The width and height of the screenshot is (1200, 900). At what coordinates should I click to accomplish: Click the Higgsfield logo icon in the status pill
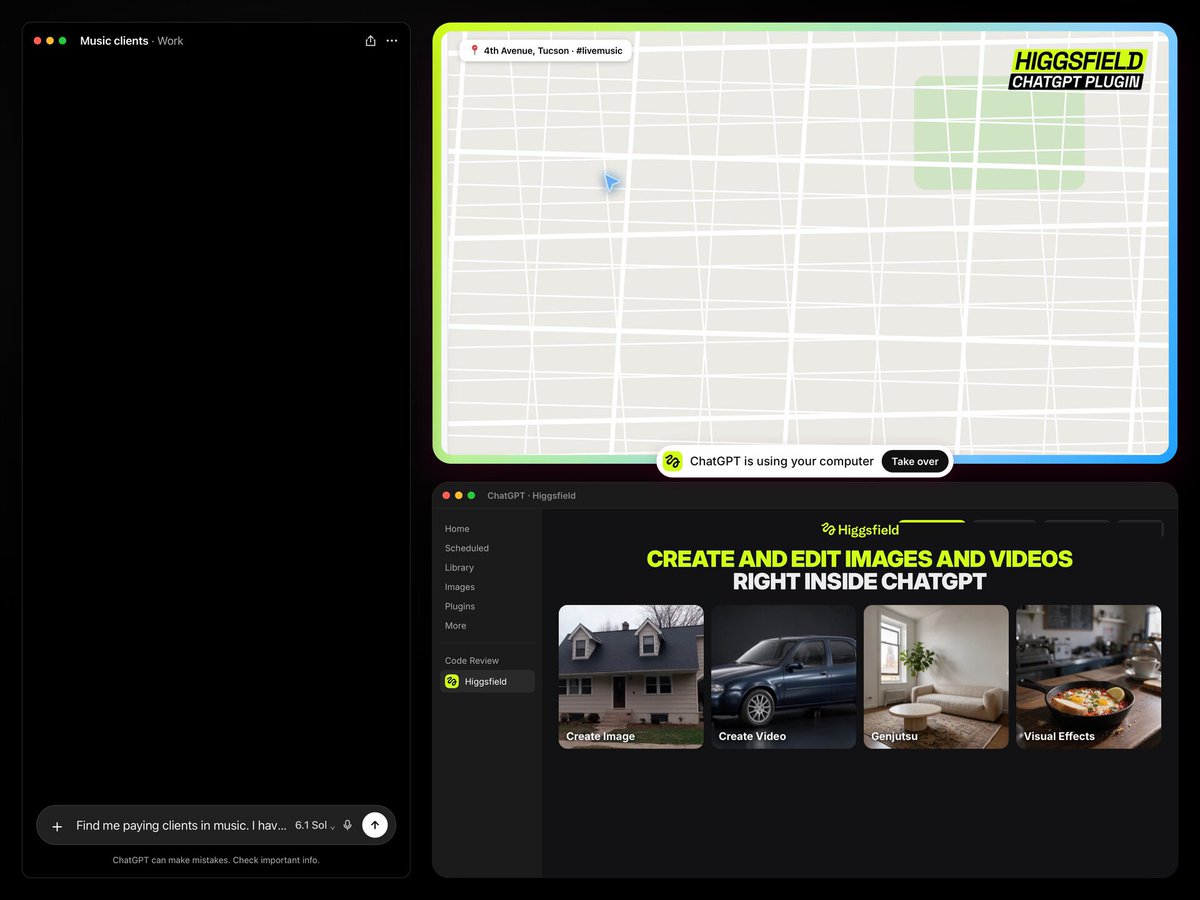coord(673,461)
